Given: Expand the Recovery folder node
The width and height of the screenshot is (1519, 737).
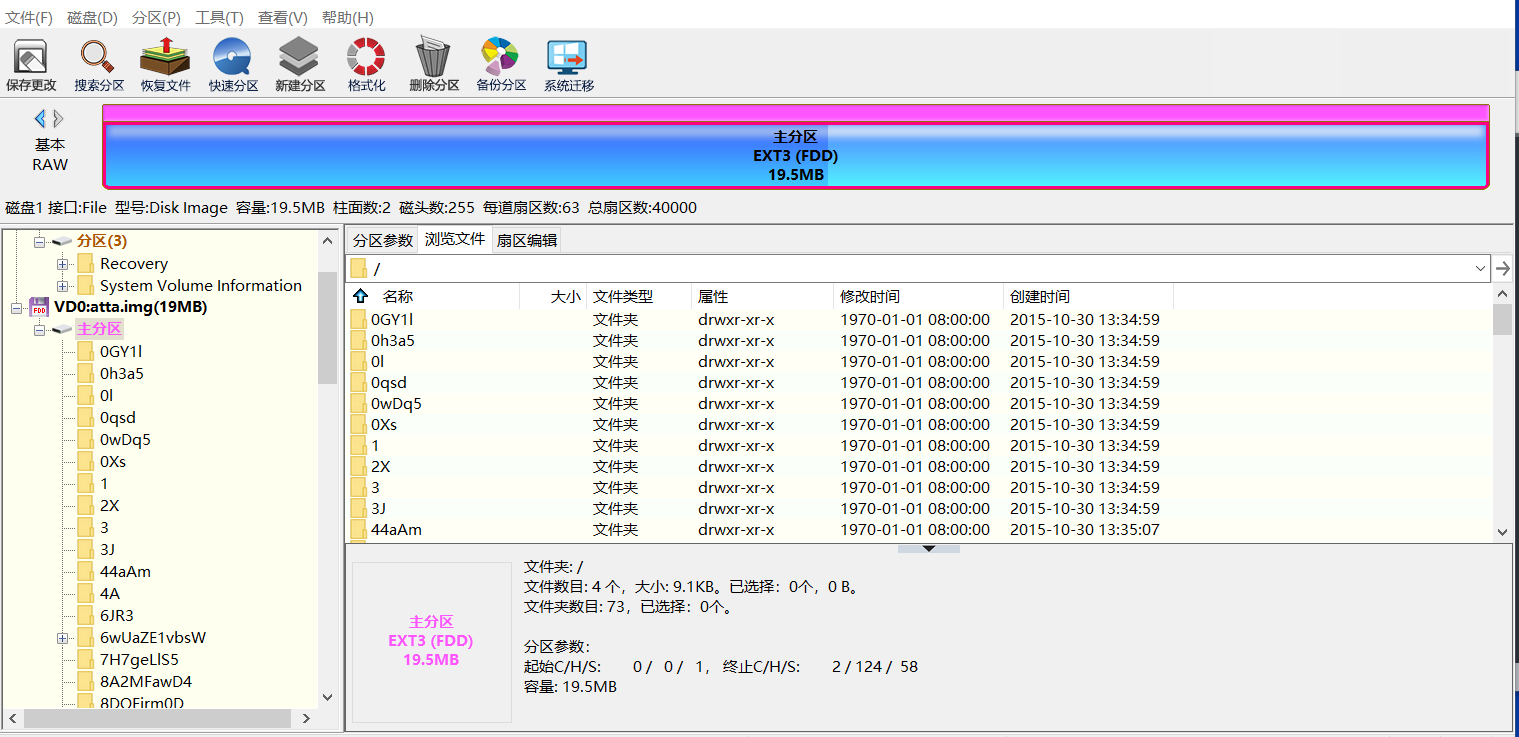Looking at the screenshot, I should 62,264.
